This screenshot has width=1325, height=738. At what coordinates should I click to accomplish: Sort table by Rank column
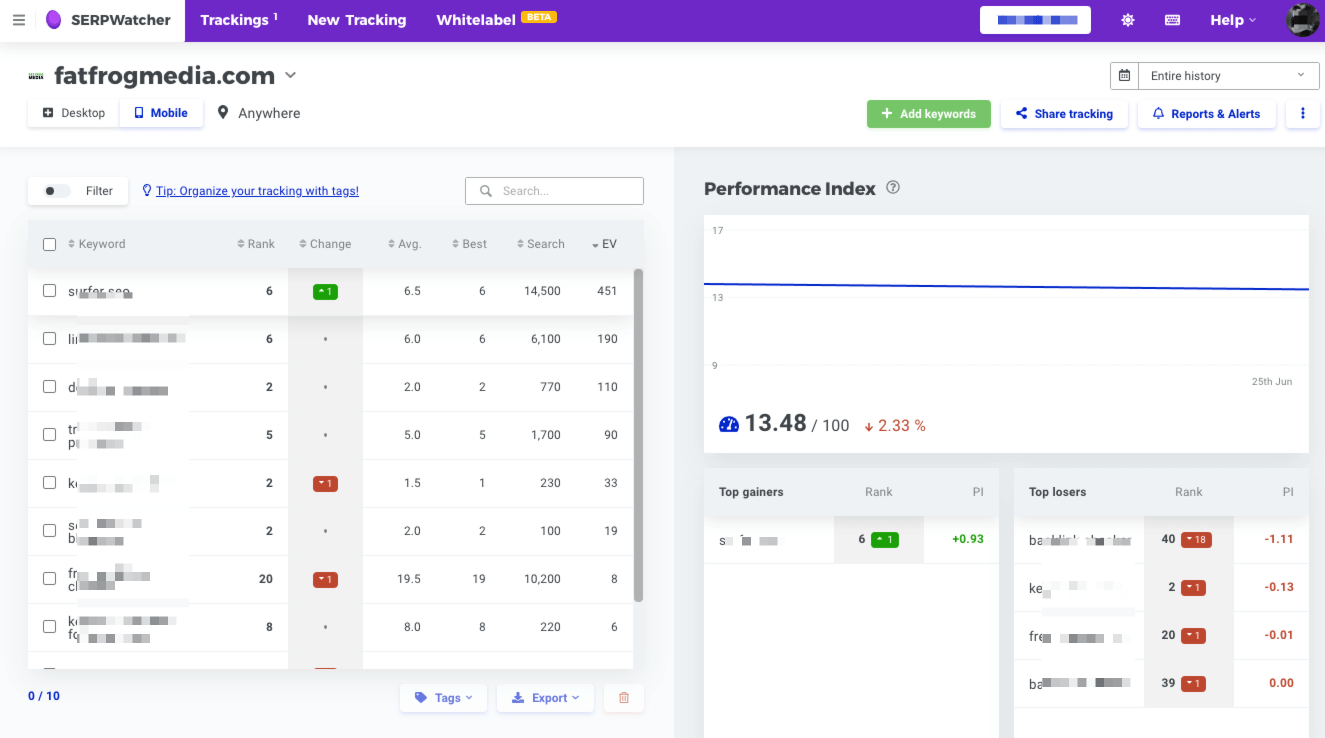pos(256,244)
